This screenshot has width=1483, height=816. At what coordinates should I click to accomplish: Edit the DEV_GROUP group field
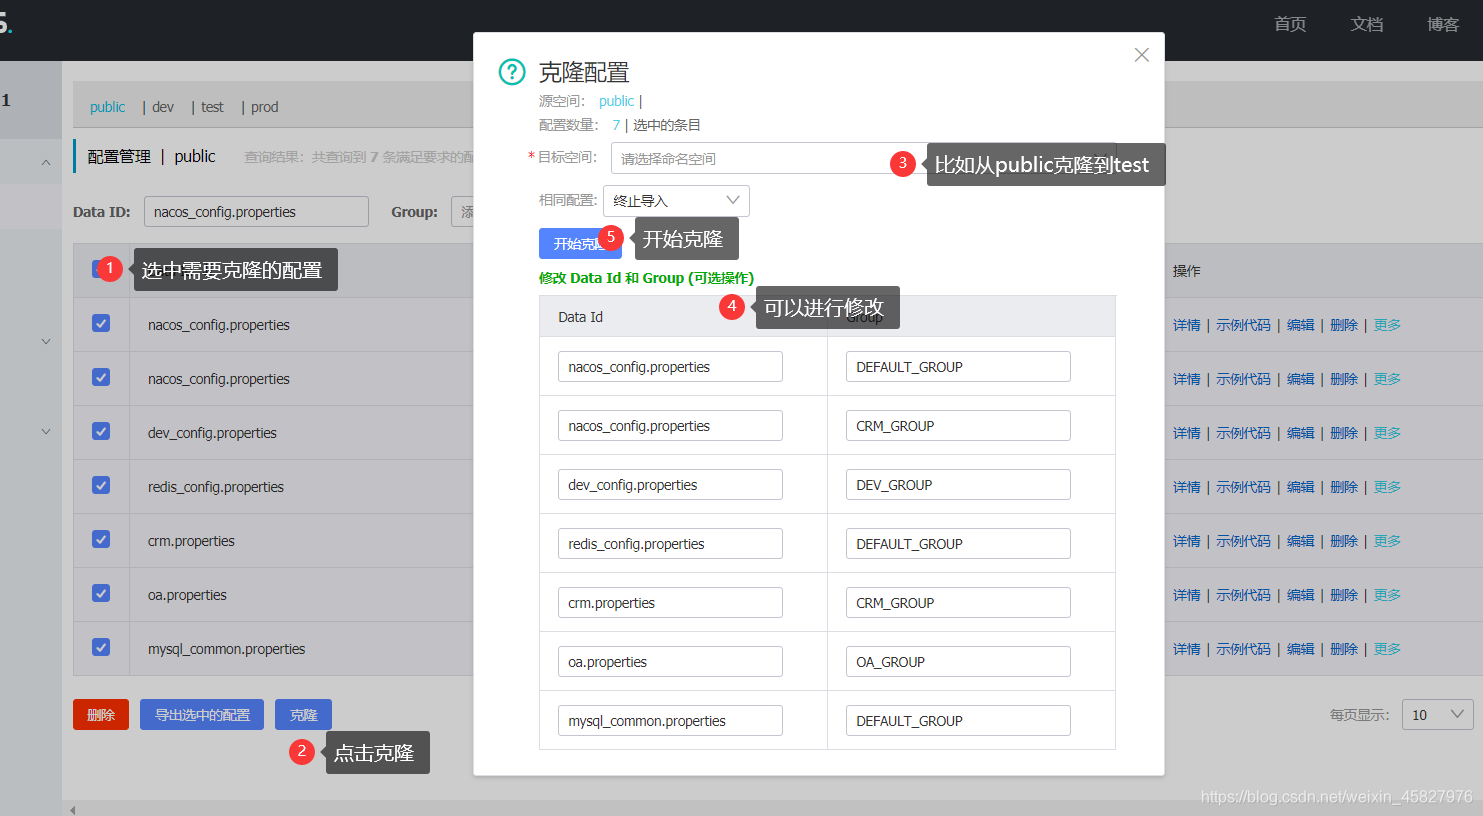click(958, 484)
